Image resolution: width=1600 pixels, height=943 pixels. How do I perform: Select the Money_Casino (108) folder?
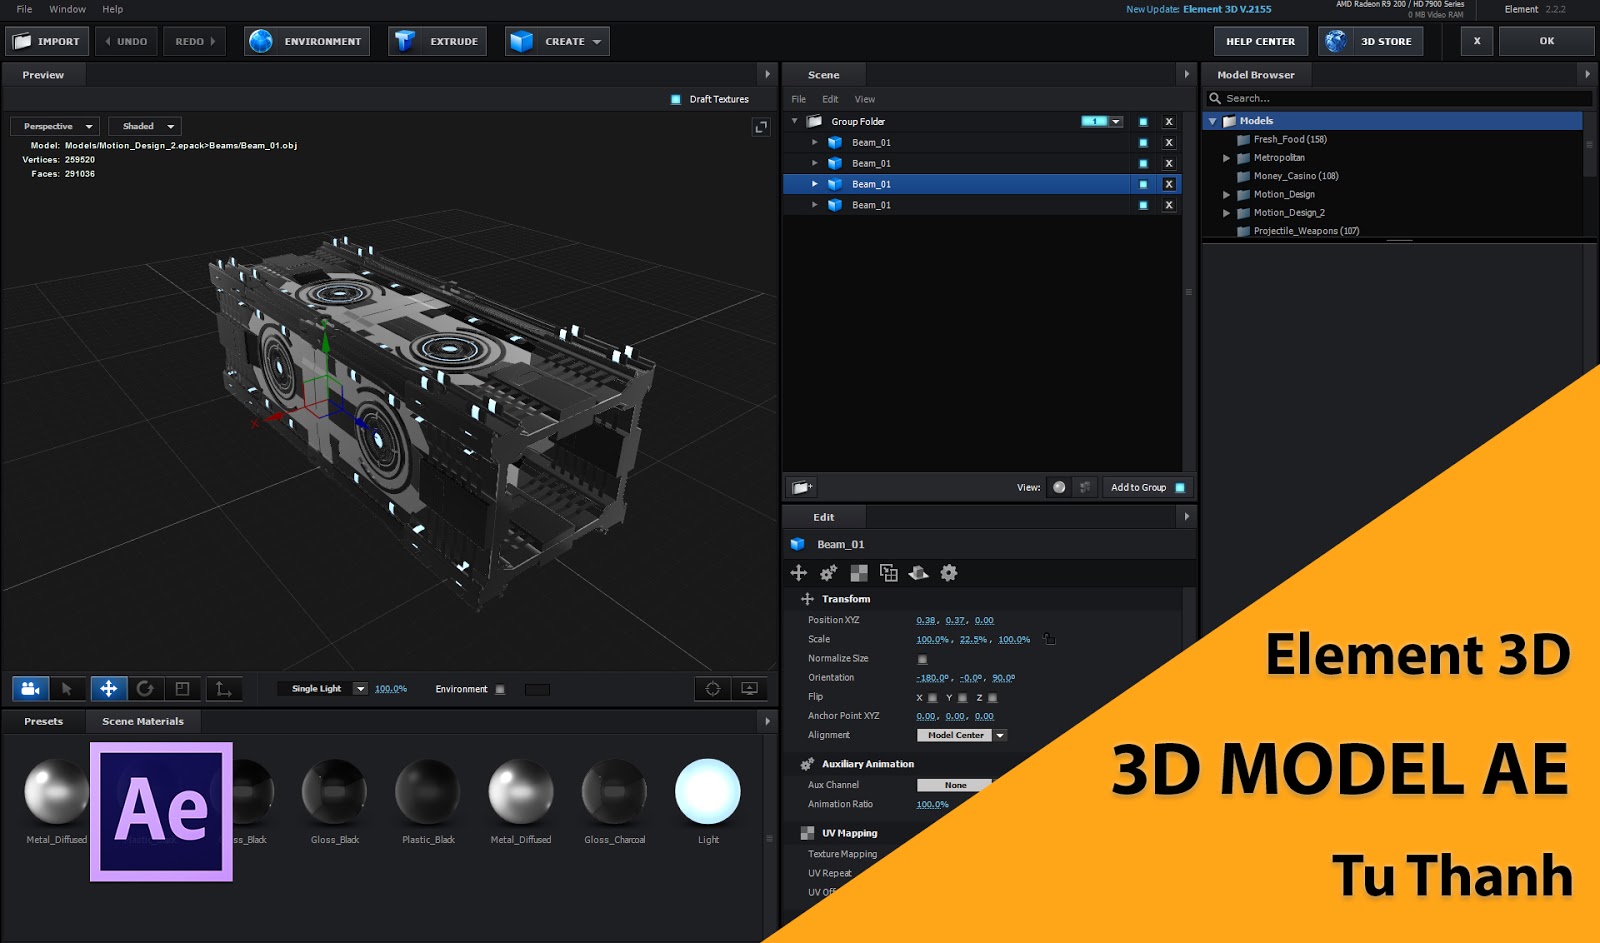point(1296,176)
